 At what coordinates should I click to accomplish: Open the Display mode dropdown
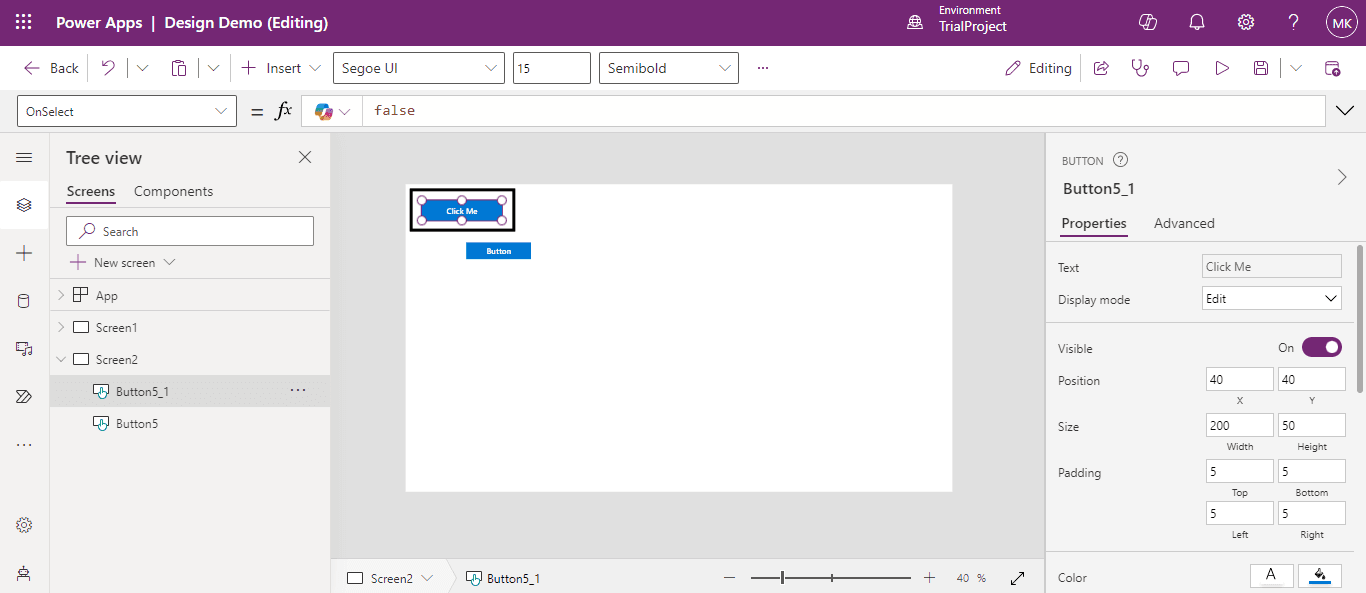(x=1271, y=298)
